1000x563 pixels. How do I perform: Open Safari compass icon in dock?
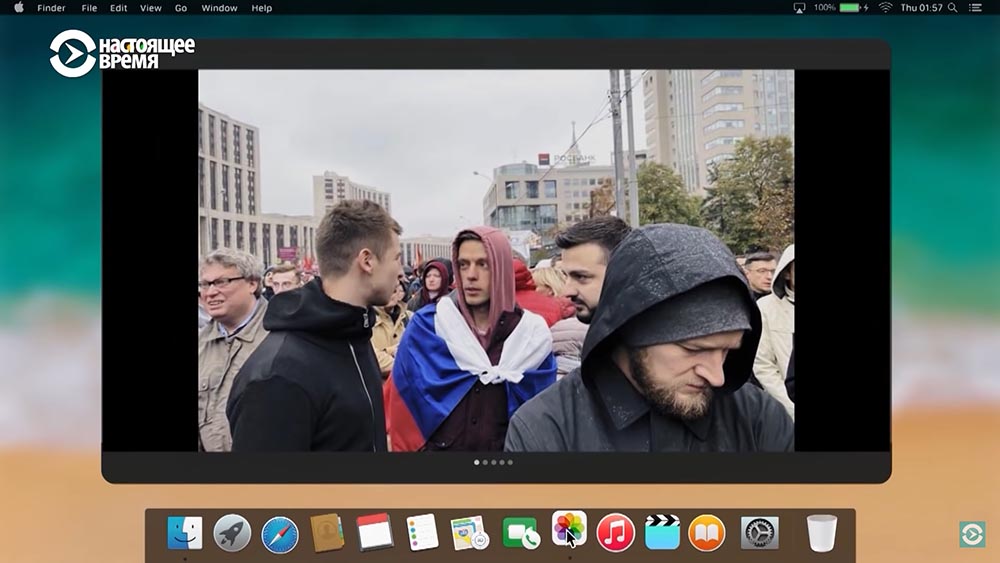pyautogui.click(x=280, y=534)
